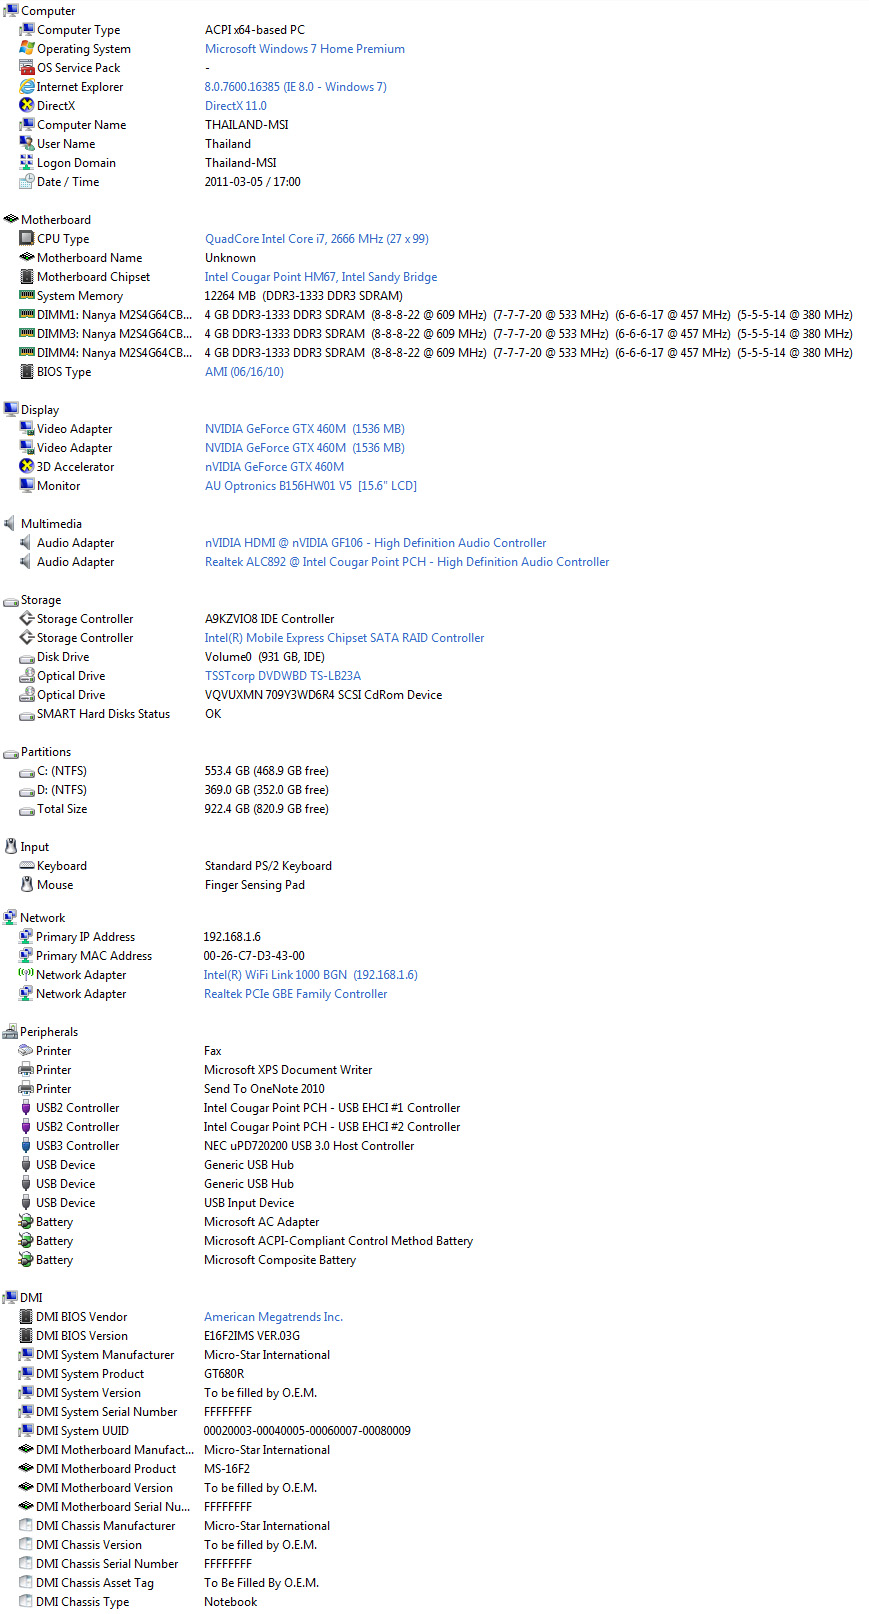
Task: Click the USB3 Controller row icon
Action: point(26,1146)
